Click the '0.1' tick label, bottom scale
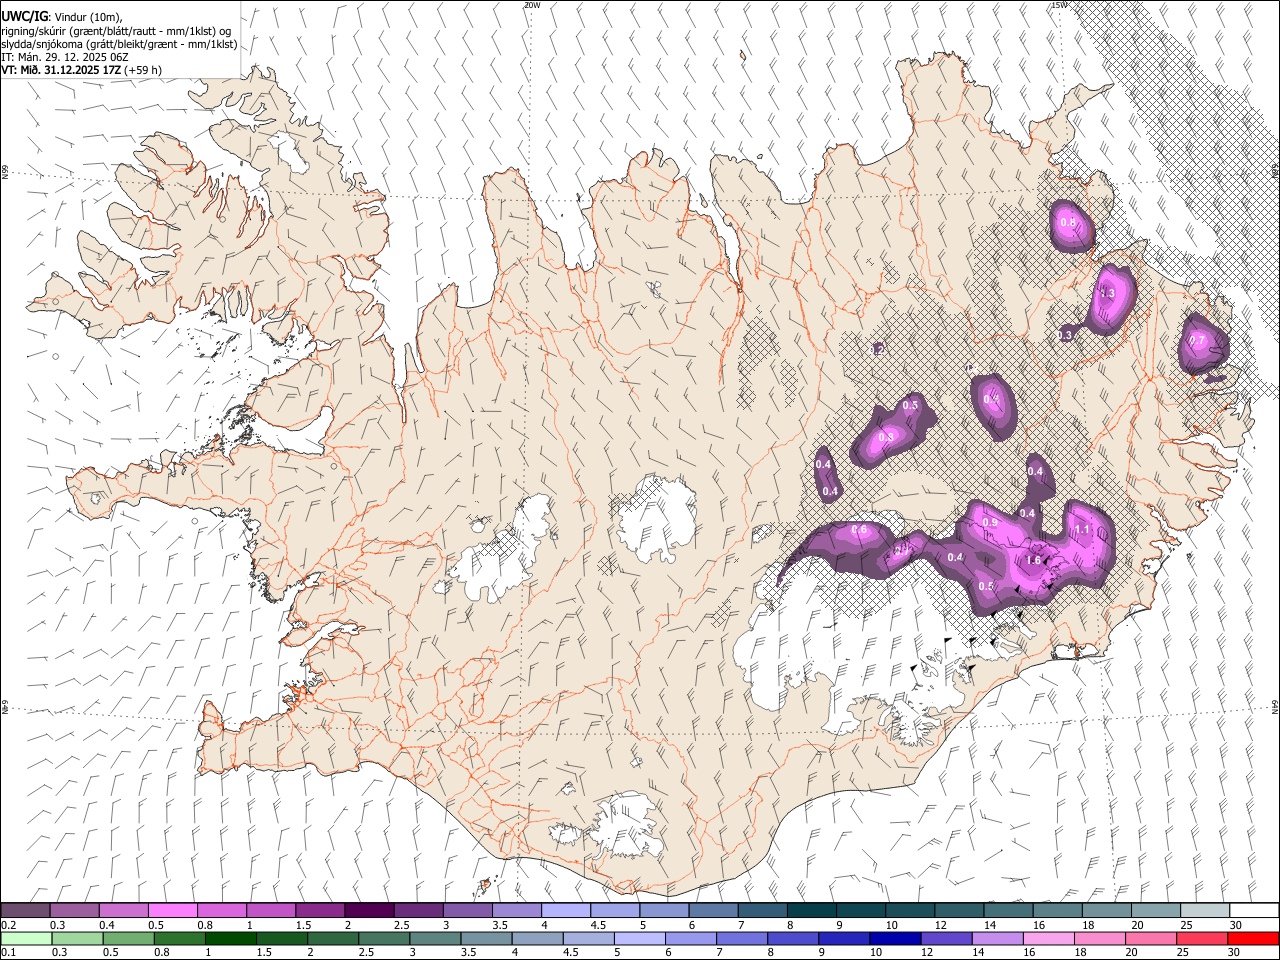Screen dimensions: 1280x960 [x=8, y=953]
